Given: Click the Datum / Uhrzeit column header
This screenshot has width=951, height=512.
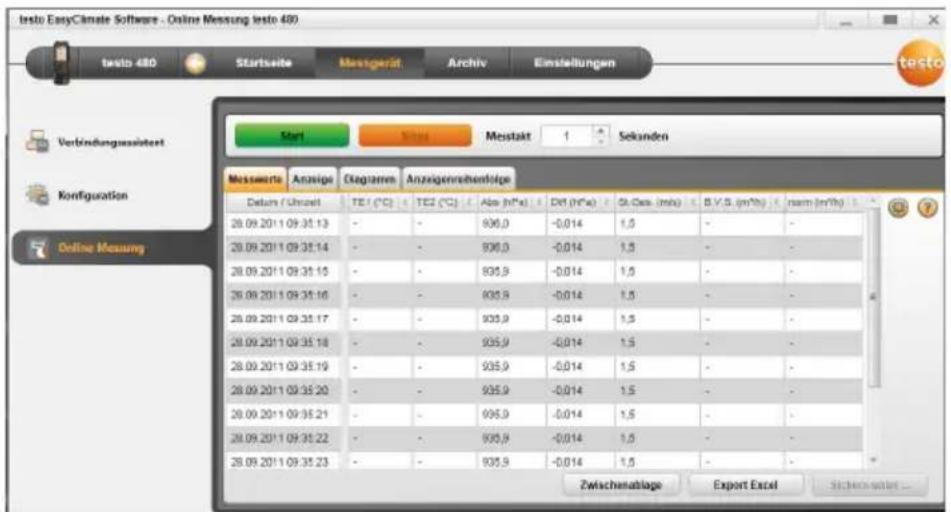Looking at the screenshot, I should coord(283,202).
